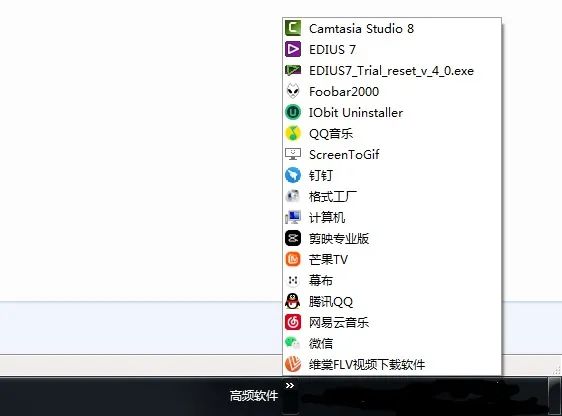Click the show desktop strip on the taskbar
Viewport: 562px width, 416px height.
554,396
